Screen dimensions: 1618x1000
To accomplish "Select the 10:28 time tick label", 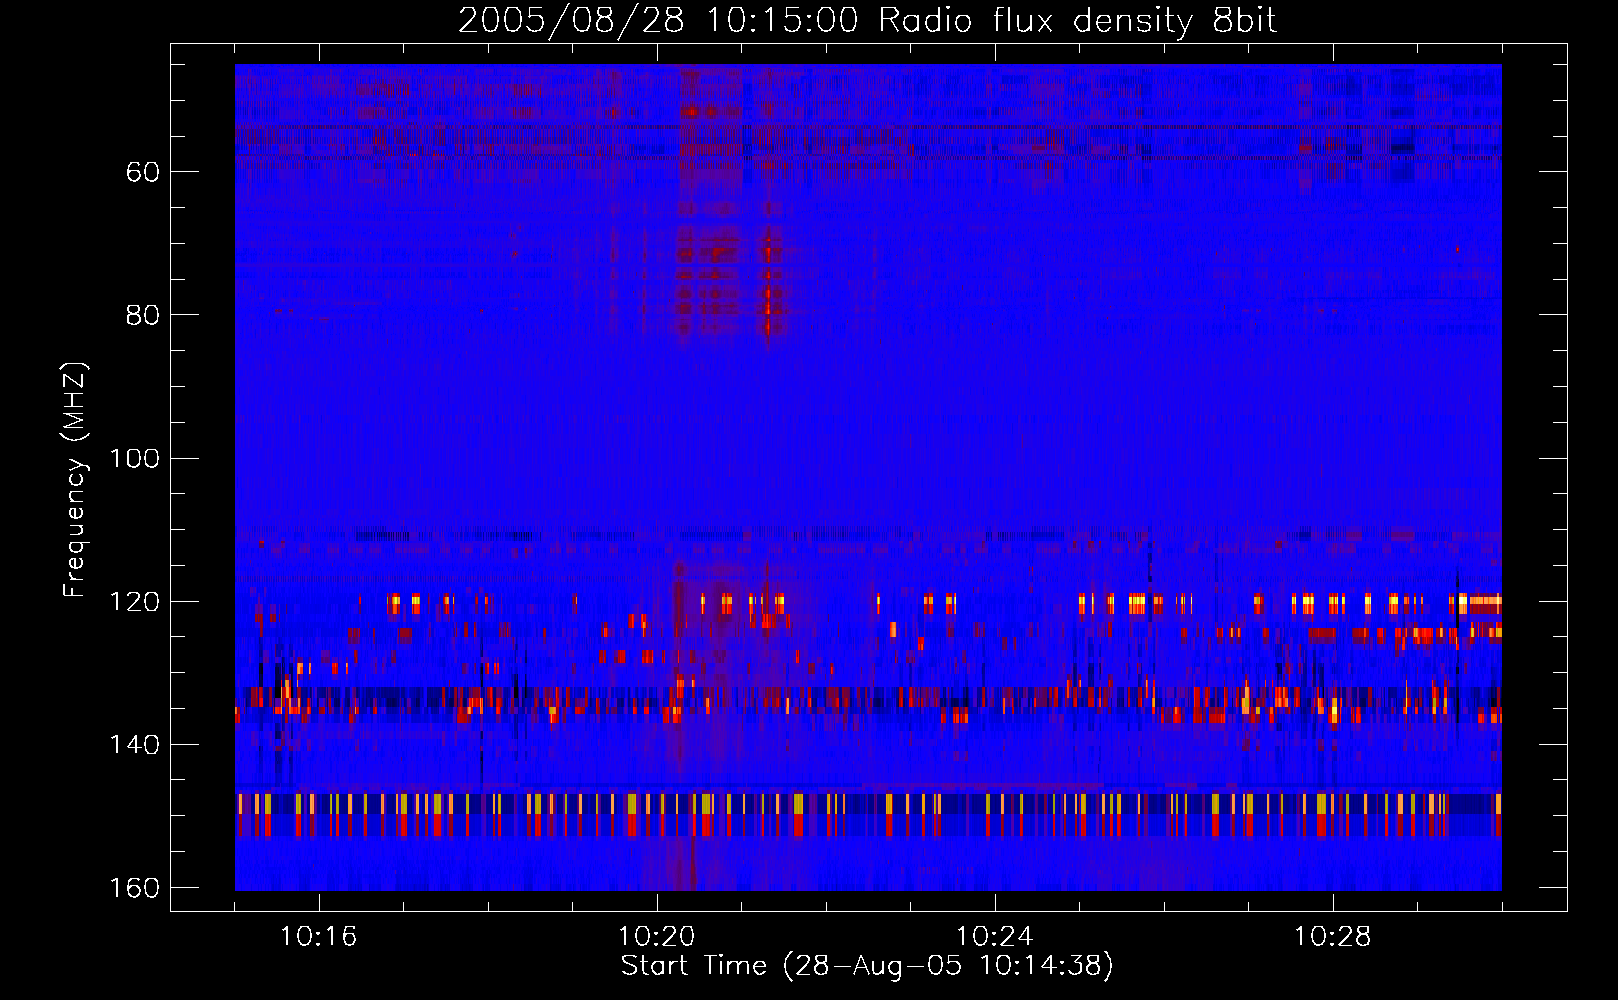I will 1333,937.
